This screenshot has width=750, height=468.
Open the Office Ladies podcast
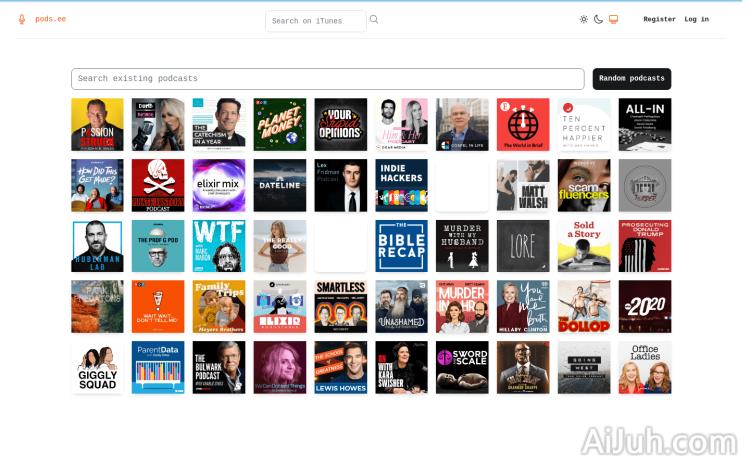(x=644, y=368)
